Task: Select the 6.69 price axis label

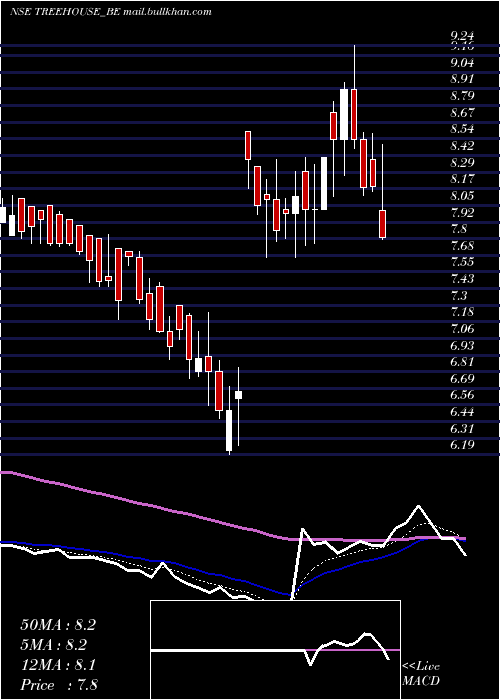Action: 462,379
